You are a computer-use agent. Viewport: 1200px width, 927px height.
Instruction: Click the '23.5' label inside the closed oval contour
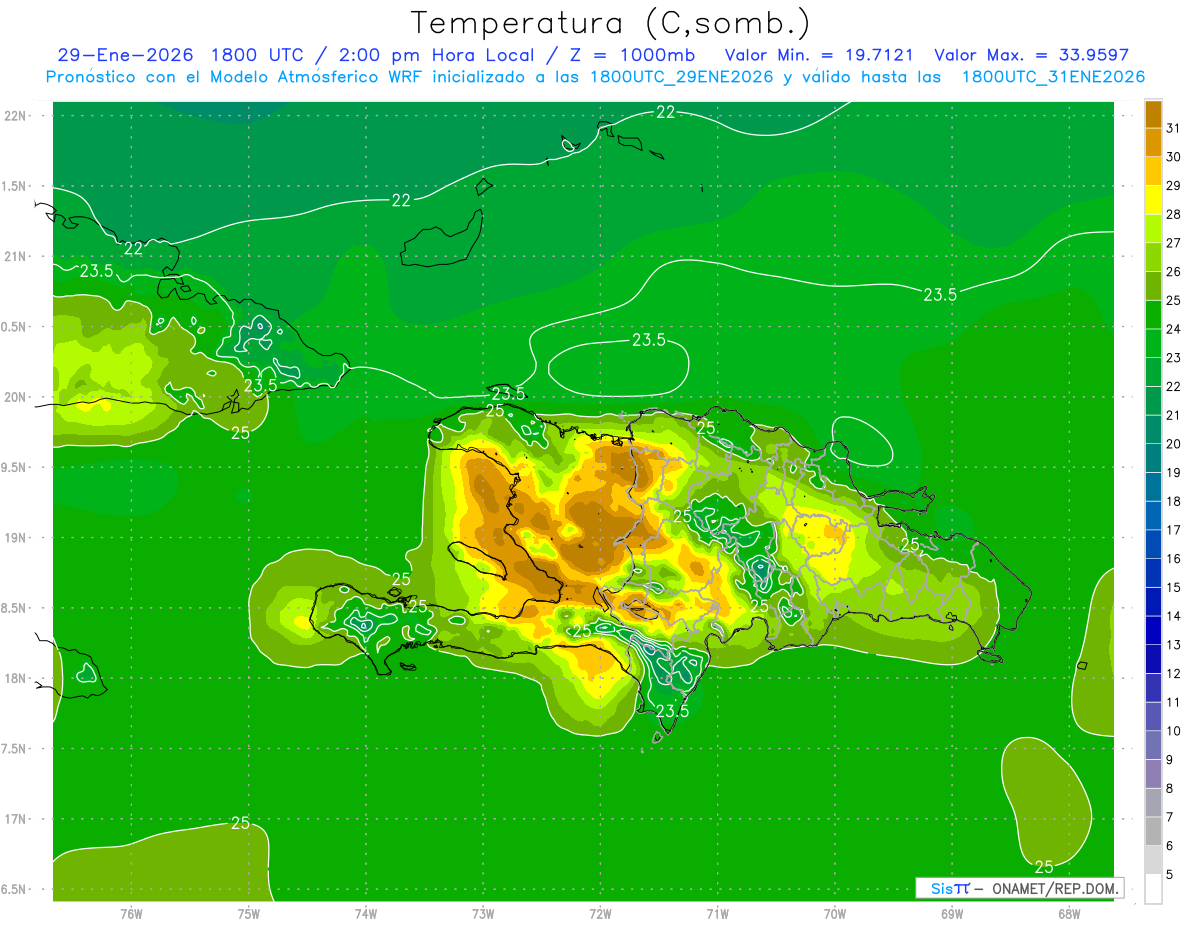coord(648,340)
